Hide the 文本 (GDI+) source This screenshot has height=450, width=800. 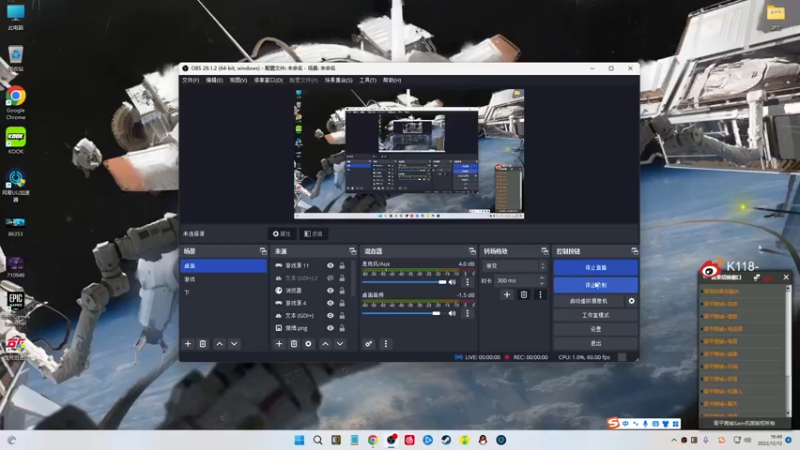330,315
